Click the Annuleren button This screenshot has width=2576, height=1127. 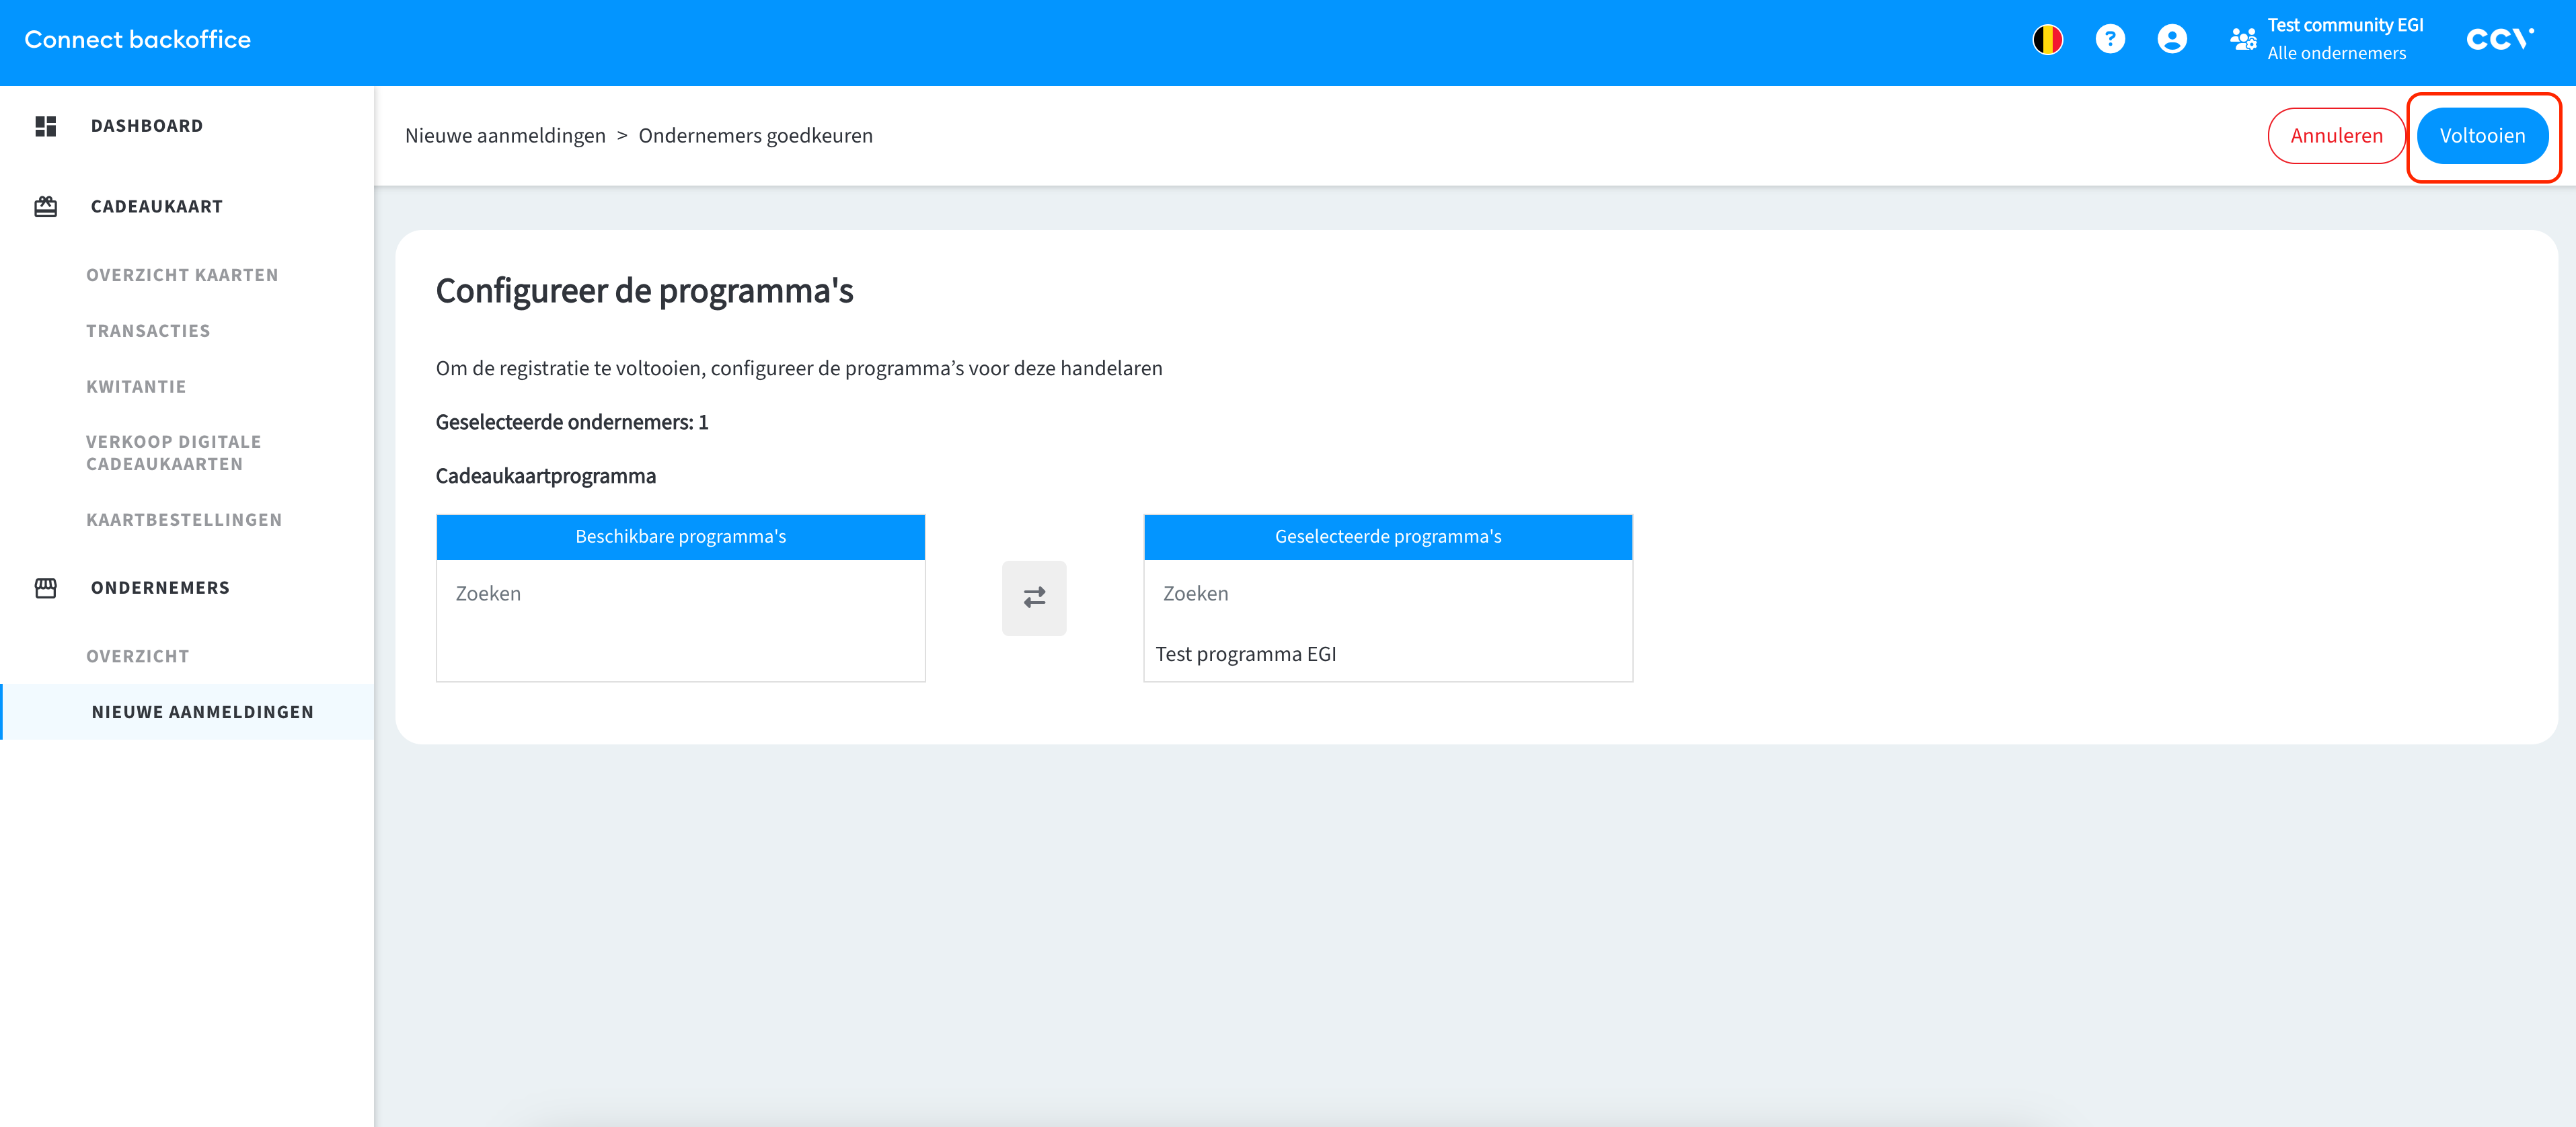pos(2335,136)
